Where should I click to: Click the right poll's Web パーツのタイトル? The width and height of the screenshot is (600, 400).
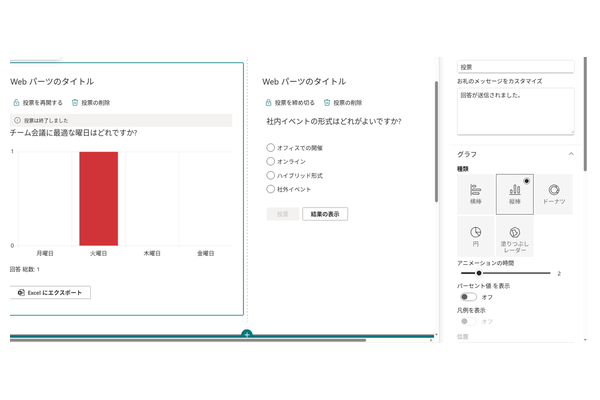pyautogui.click(x=304, y=82)
